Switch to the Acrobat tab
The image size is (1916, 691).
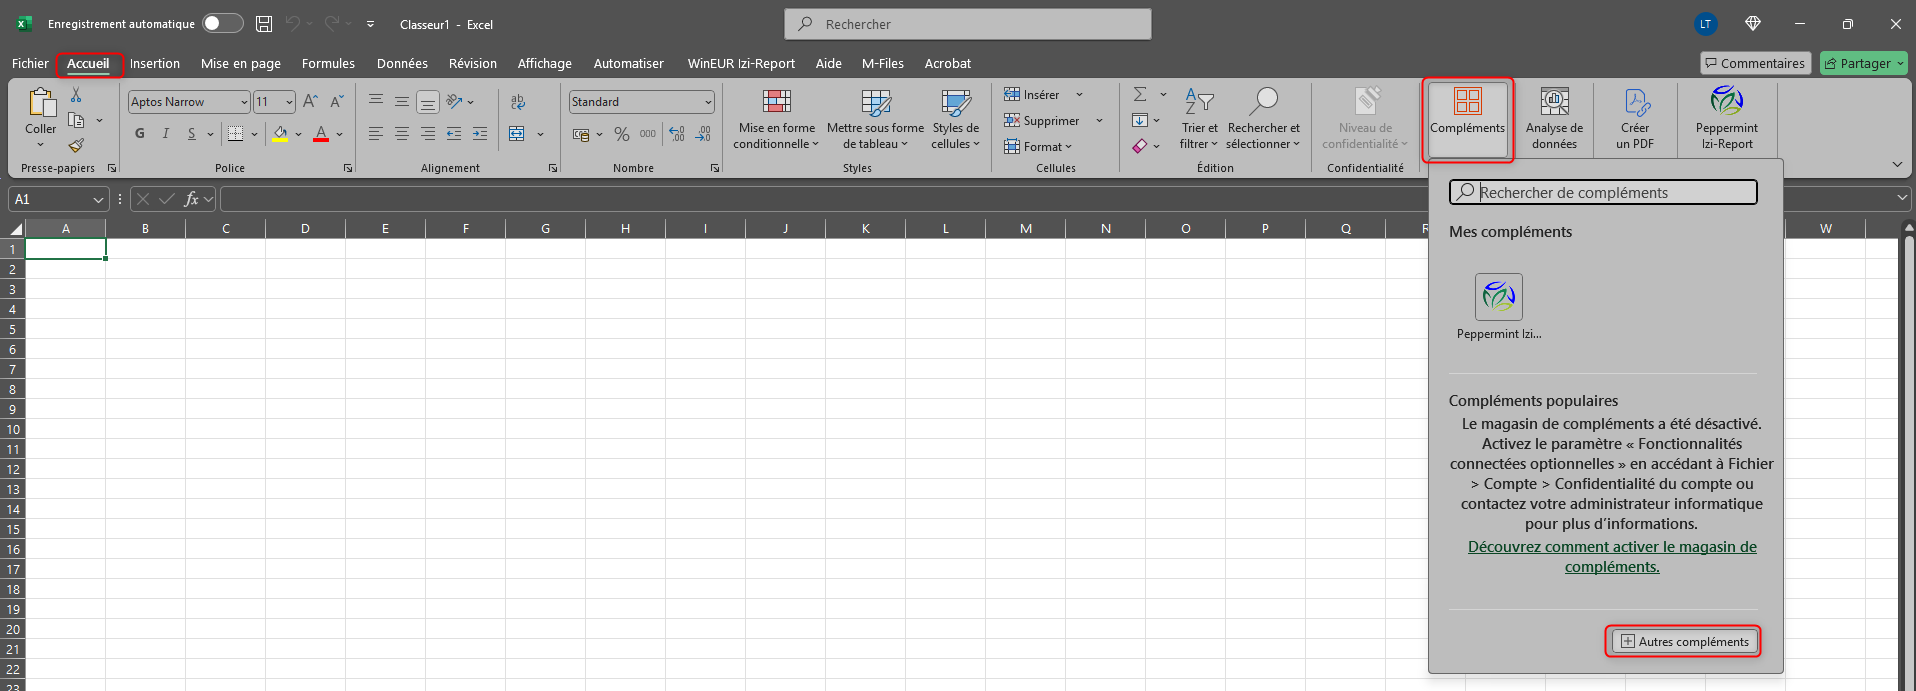click(x=948, y=63)
